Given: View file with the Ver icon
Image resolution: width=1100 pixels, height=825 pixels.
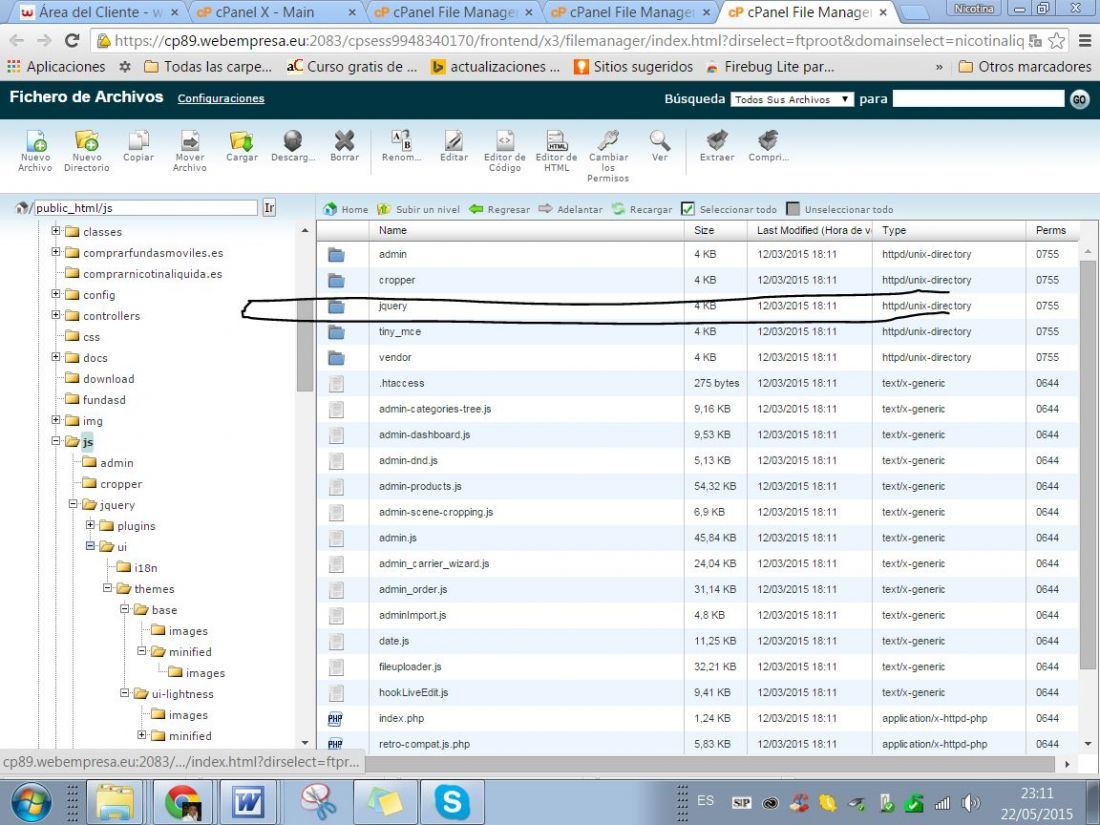Looking at the screenshot, I should (659, 146).
